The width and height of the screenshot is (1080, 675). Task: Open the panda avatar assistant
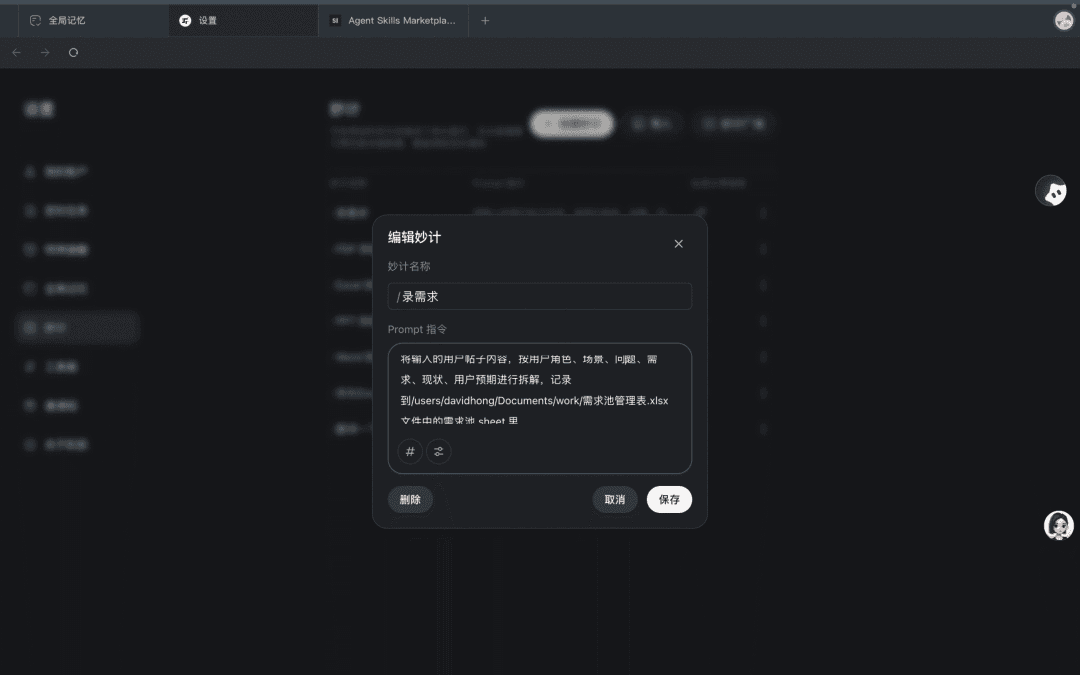(x=1051, y=190)
